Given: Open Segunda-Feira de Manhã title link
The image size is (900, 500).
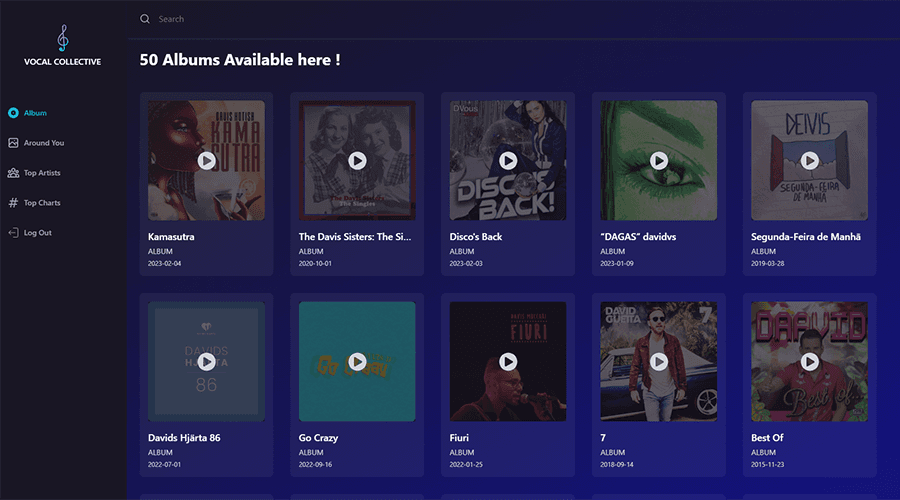Looking at the screenshot, I should [806, 237].
